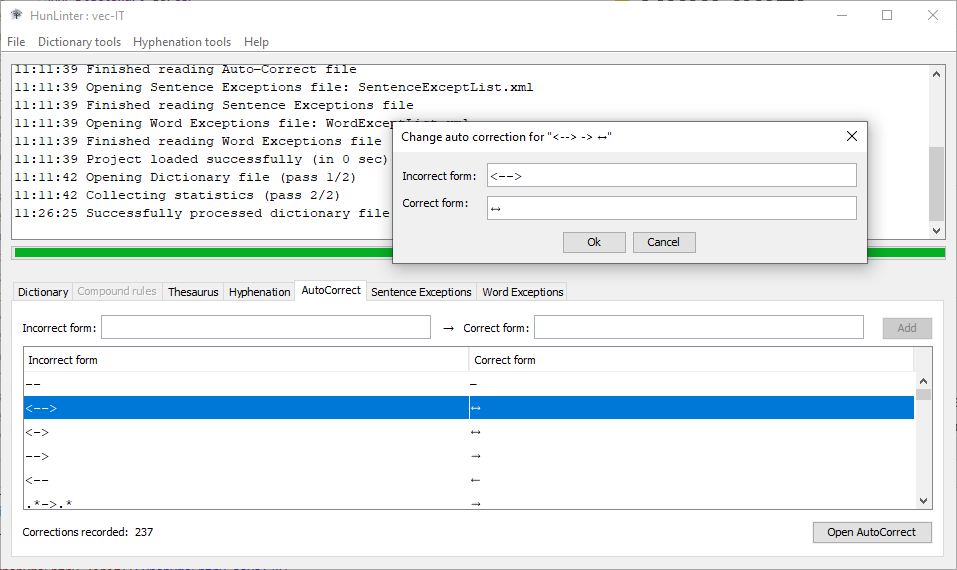Screen dimensions: 957x570
Task: Click the Correct form column header
Action: (x=691, y=360)
